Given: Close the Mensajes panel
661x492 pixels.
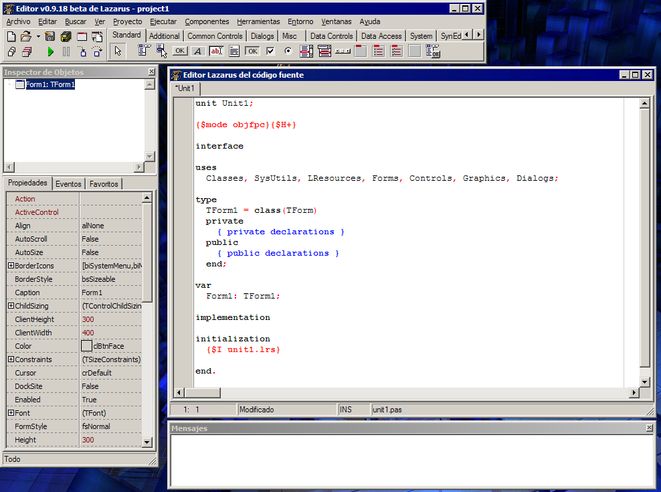Looking at the screenshot, I should 649,428.
